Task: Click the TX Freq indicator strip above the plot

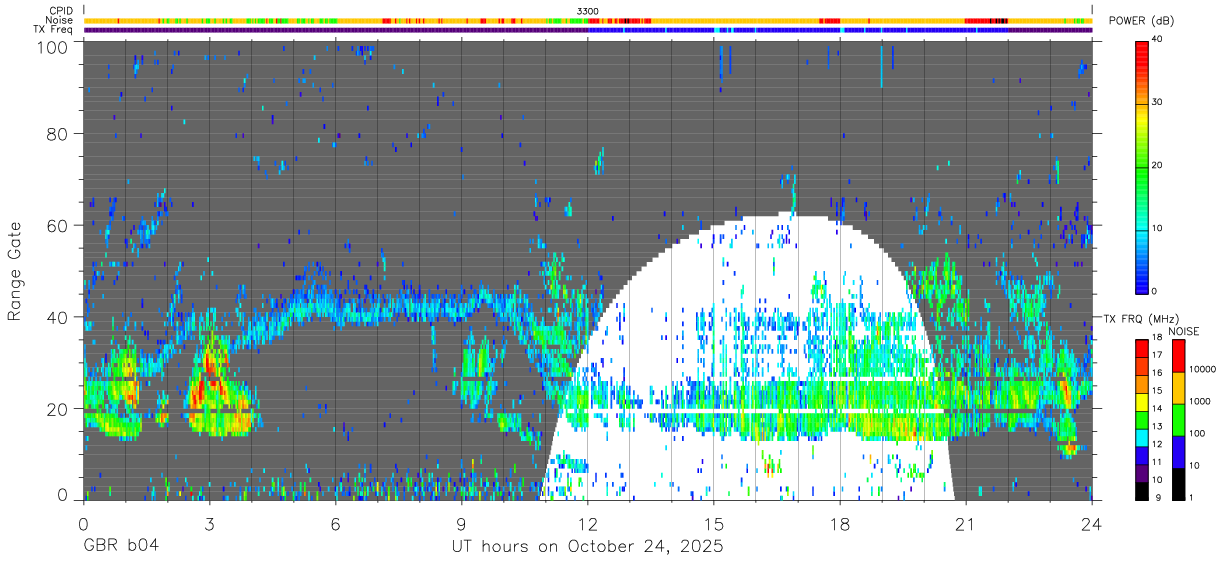Action: pos(588,30)
